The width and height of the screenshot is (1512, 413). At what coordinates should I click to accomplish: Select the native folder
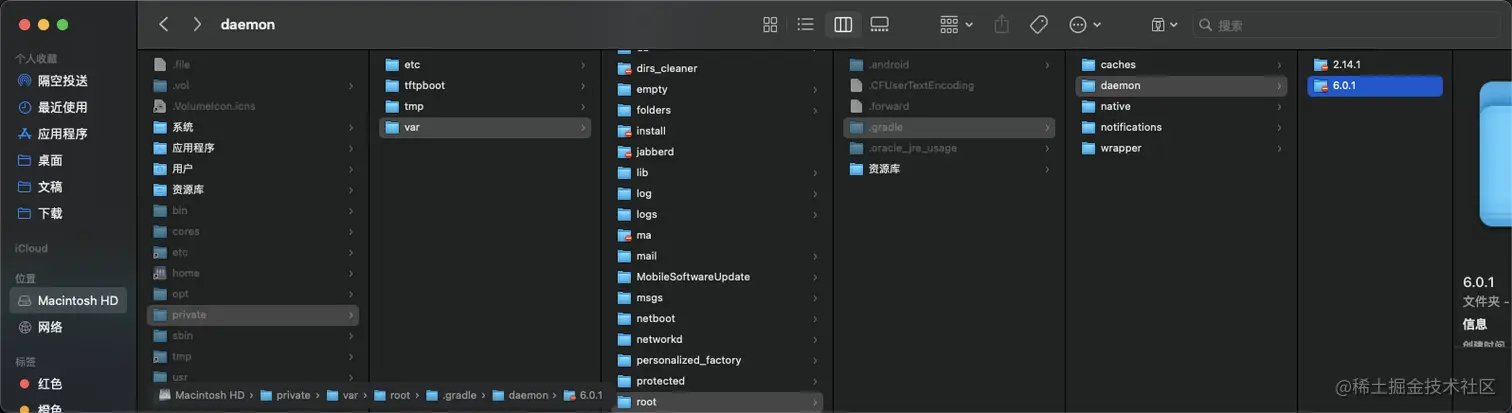(x=1181, y=106)
